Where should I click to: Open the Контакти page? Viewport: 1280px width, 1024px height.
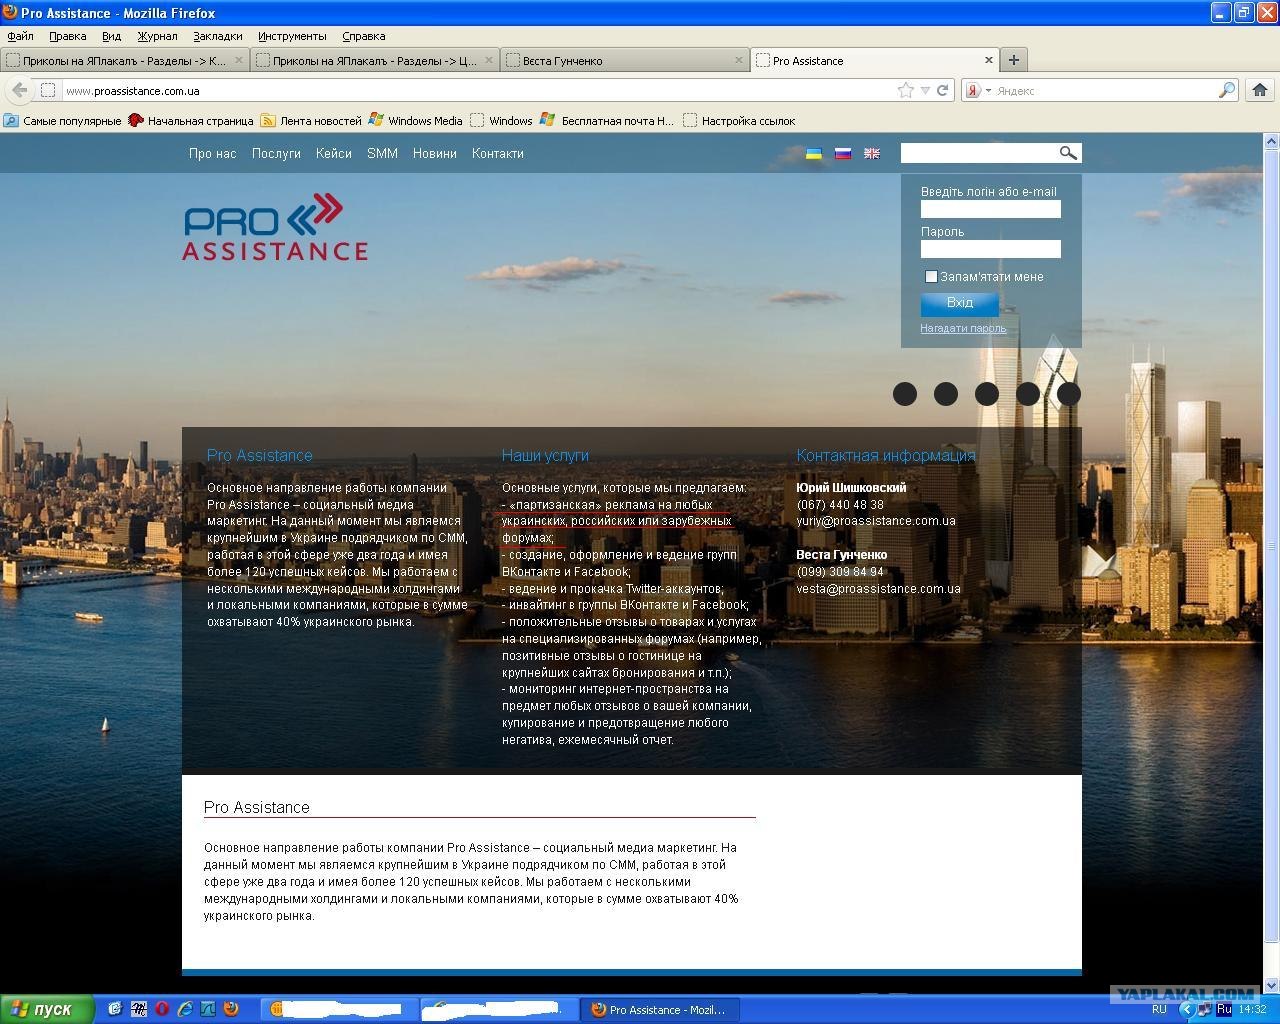click(498, 153)
